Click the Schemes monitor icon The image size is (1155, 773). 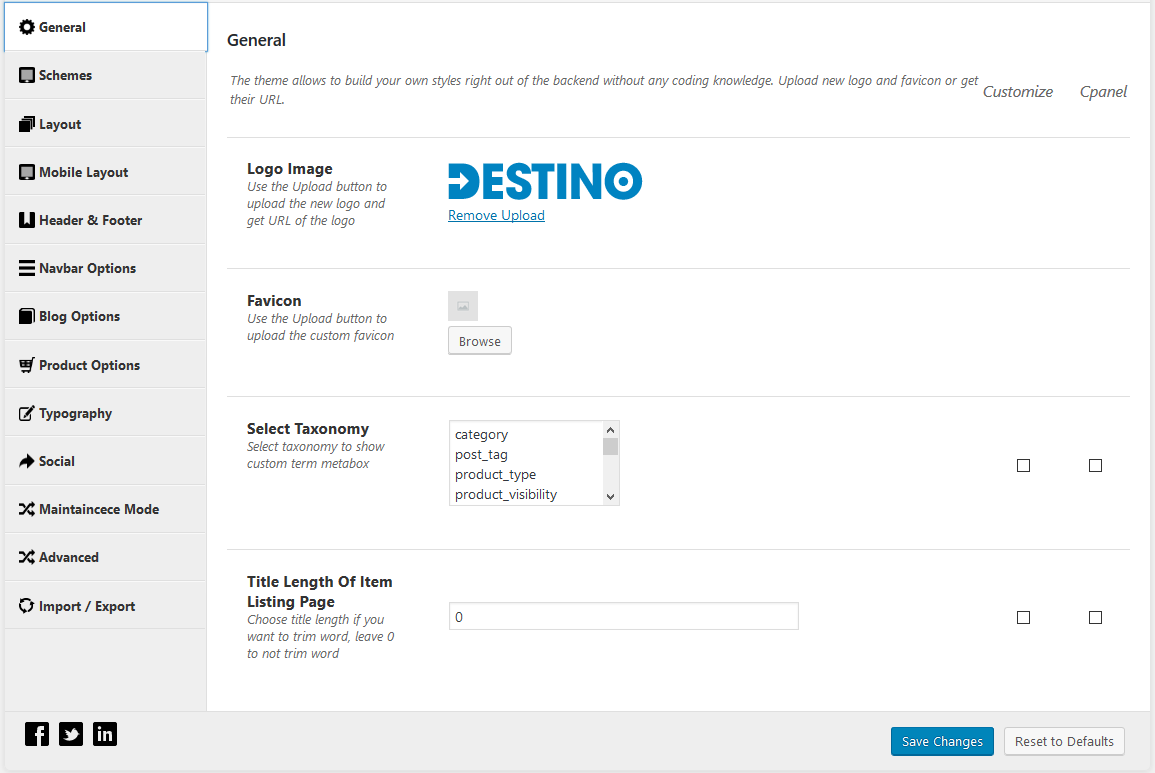click(27, 75)
